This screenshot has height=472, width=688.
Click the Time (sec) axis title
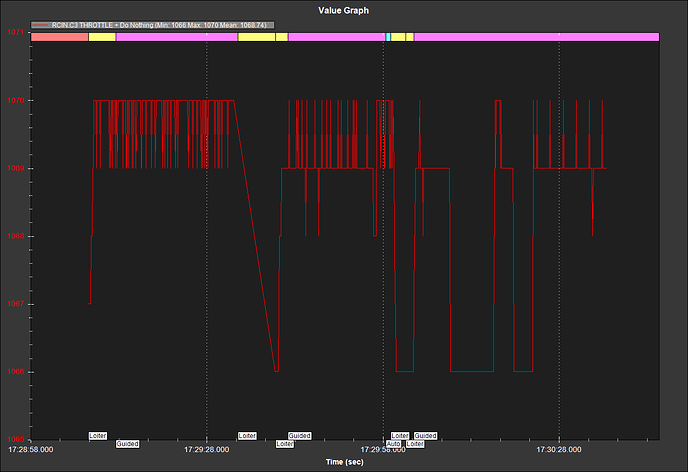pos(345,462)
